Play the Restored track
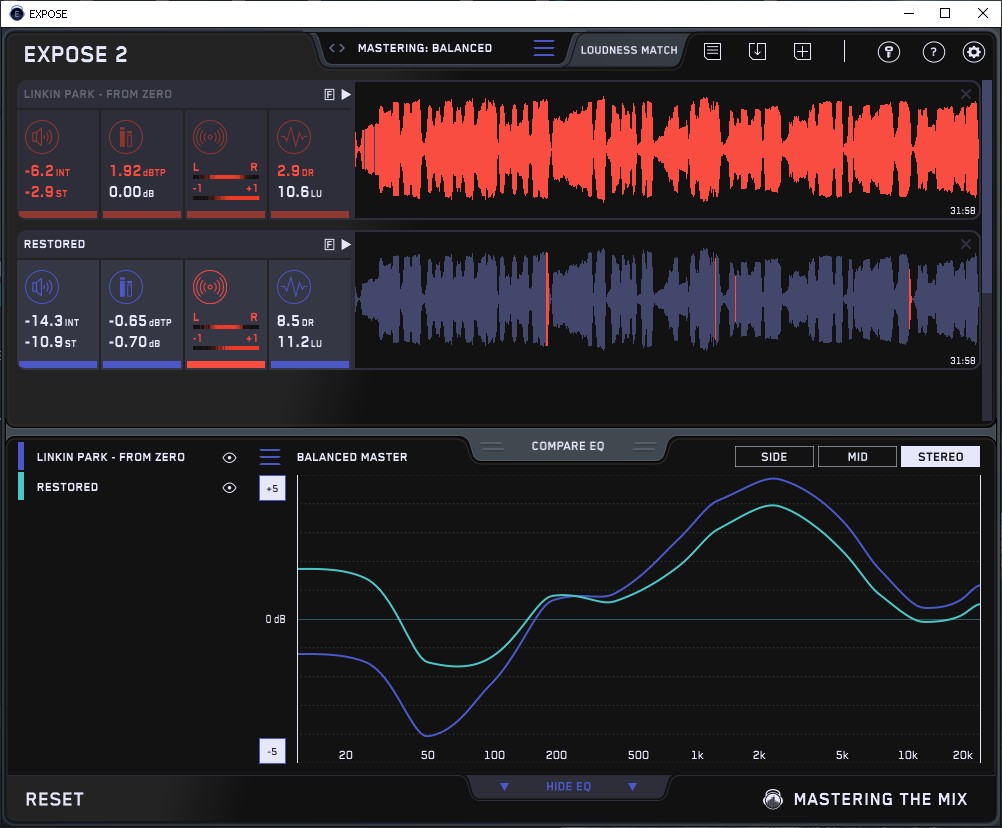Image resolution: width=1002 pixels, height=828 pixels. (346, 245)
